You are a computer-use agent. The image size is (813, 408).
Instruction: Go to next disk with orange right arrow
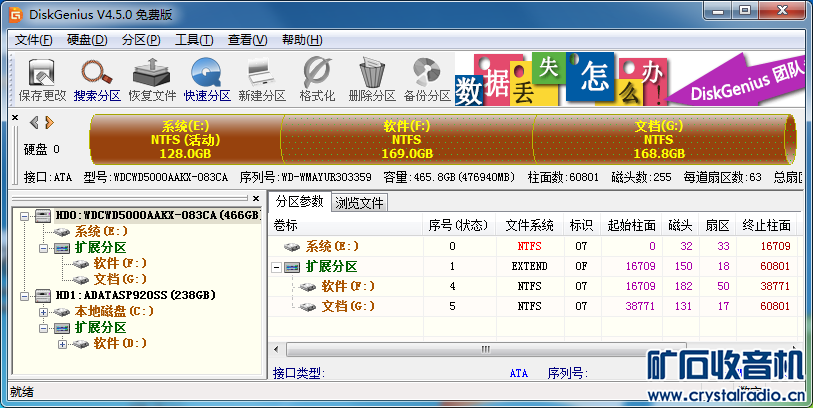[49, 122]
